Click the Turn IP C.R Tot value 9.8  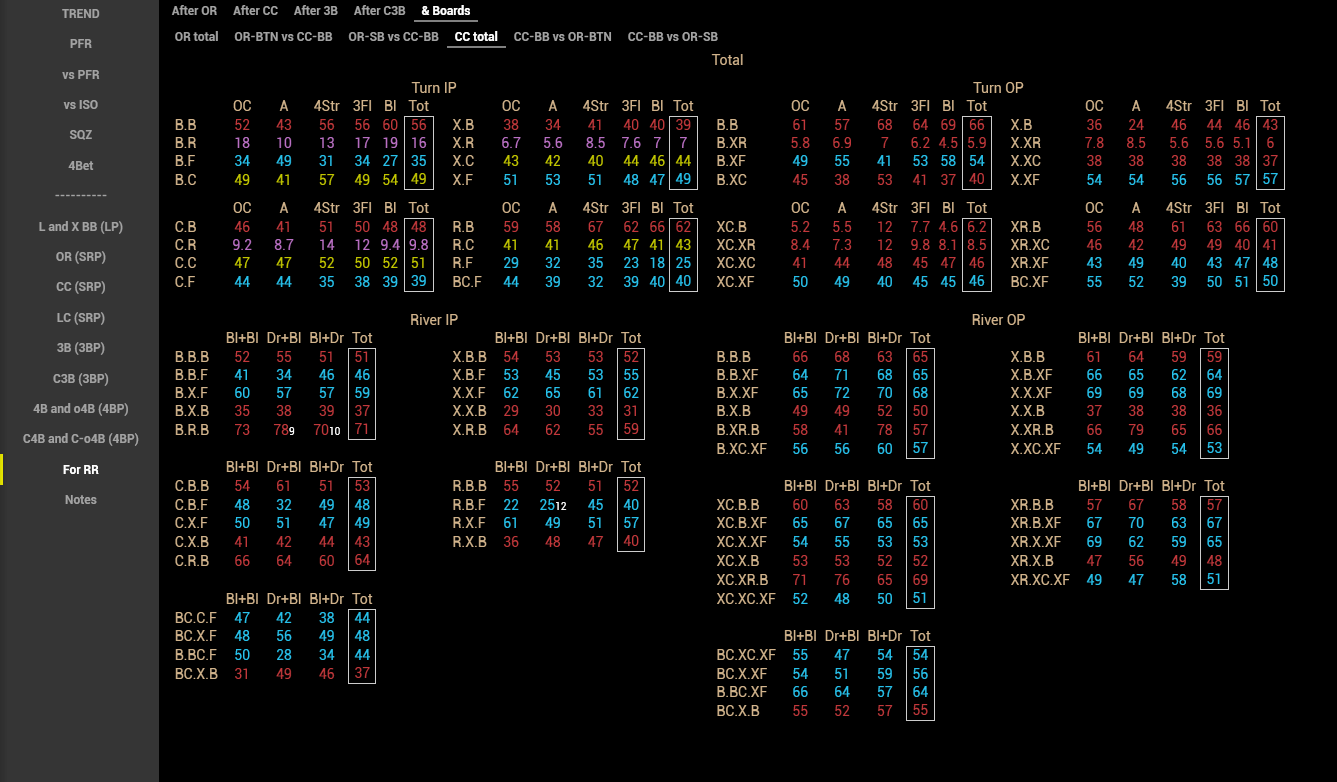click(419, 245)
